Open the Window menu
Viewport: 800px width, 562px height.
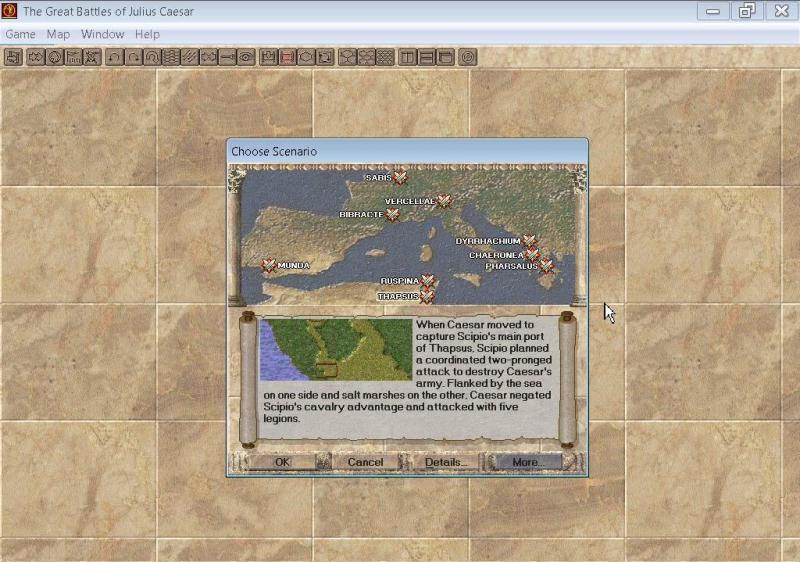tap(102, 34)
